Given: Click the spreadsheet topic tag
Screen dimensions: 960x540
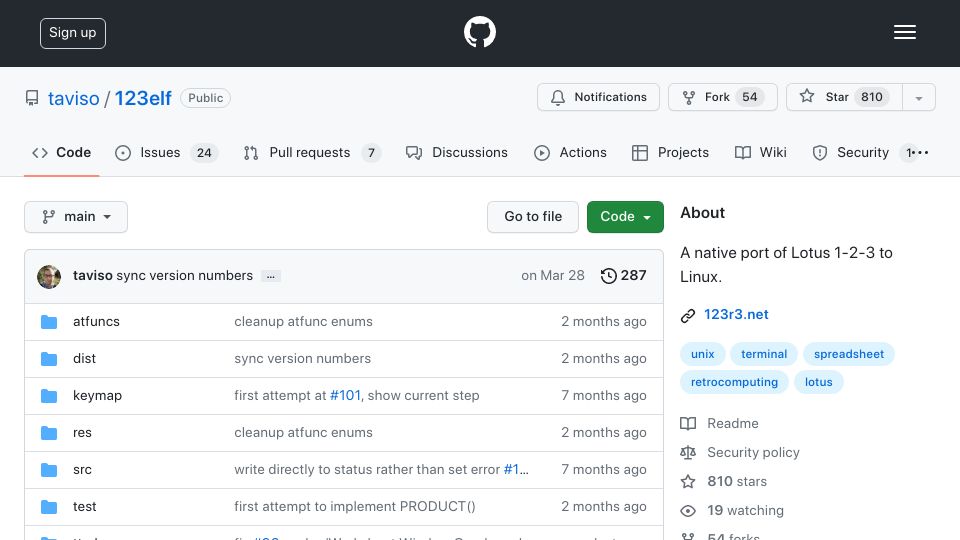Looking at the screenshot, I should tap(849, 354).
